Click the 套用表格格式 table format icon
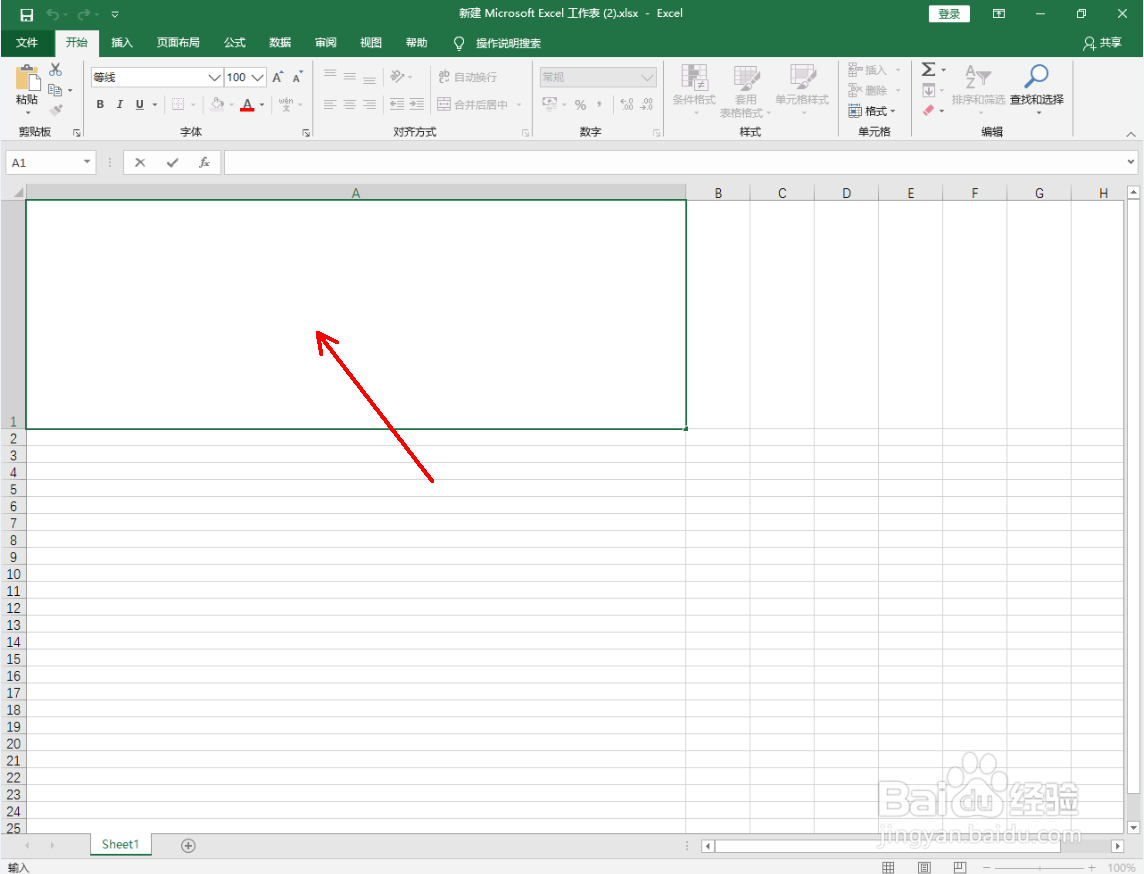The height and width of the screenshot is (874, 1144). coord(746,77)
